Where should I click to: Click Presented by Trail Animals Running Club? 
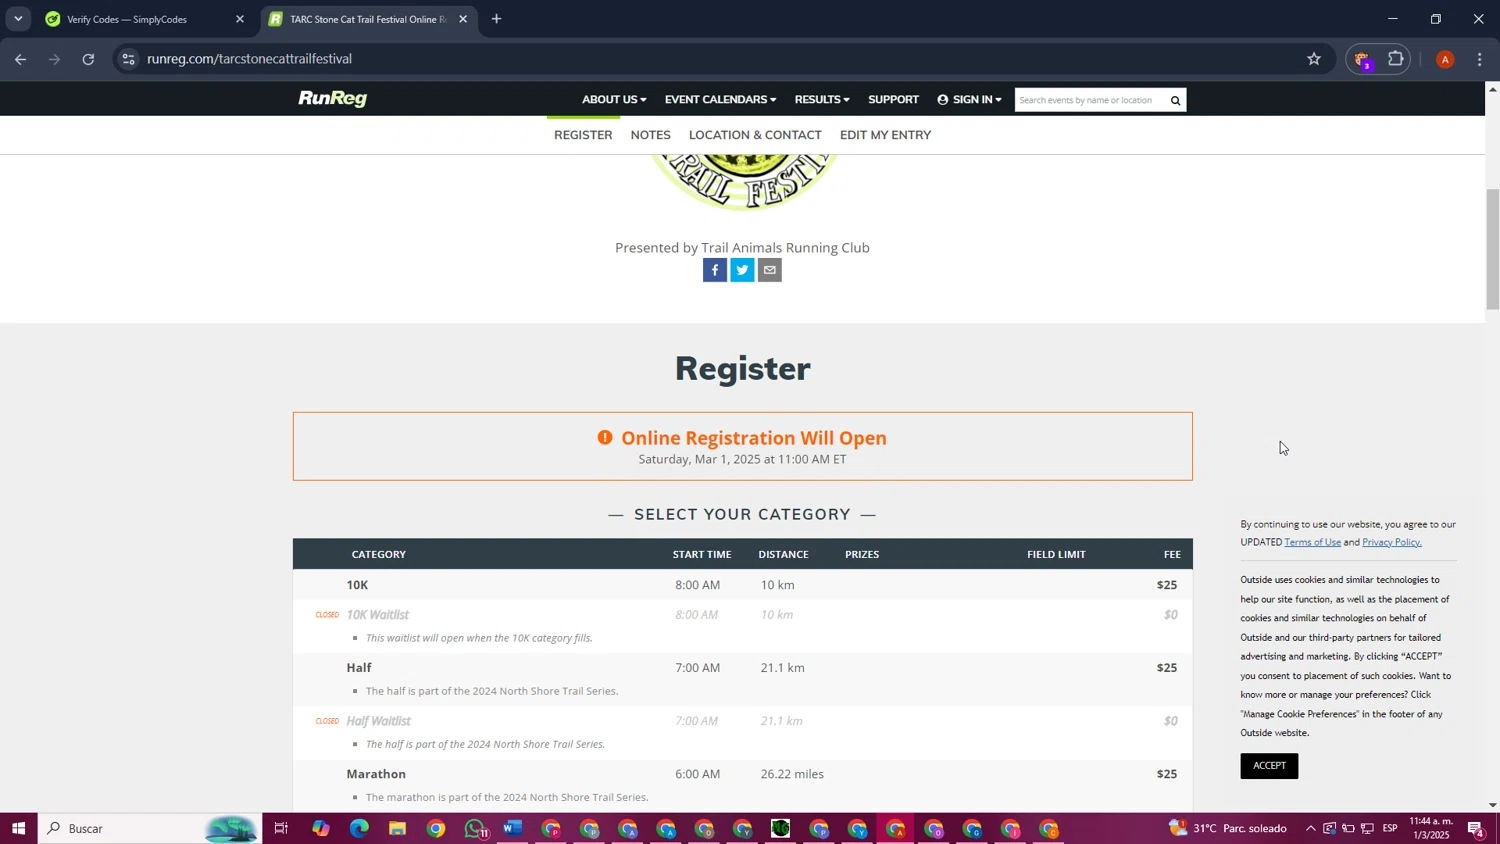pyautogui.click(x=742, y=248)
